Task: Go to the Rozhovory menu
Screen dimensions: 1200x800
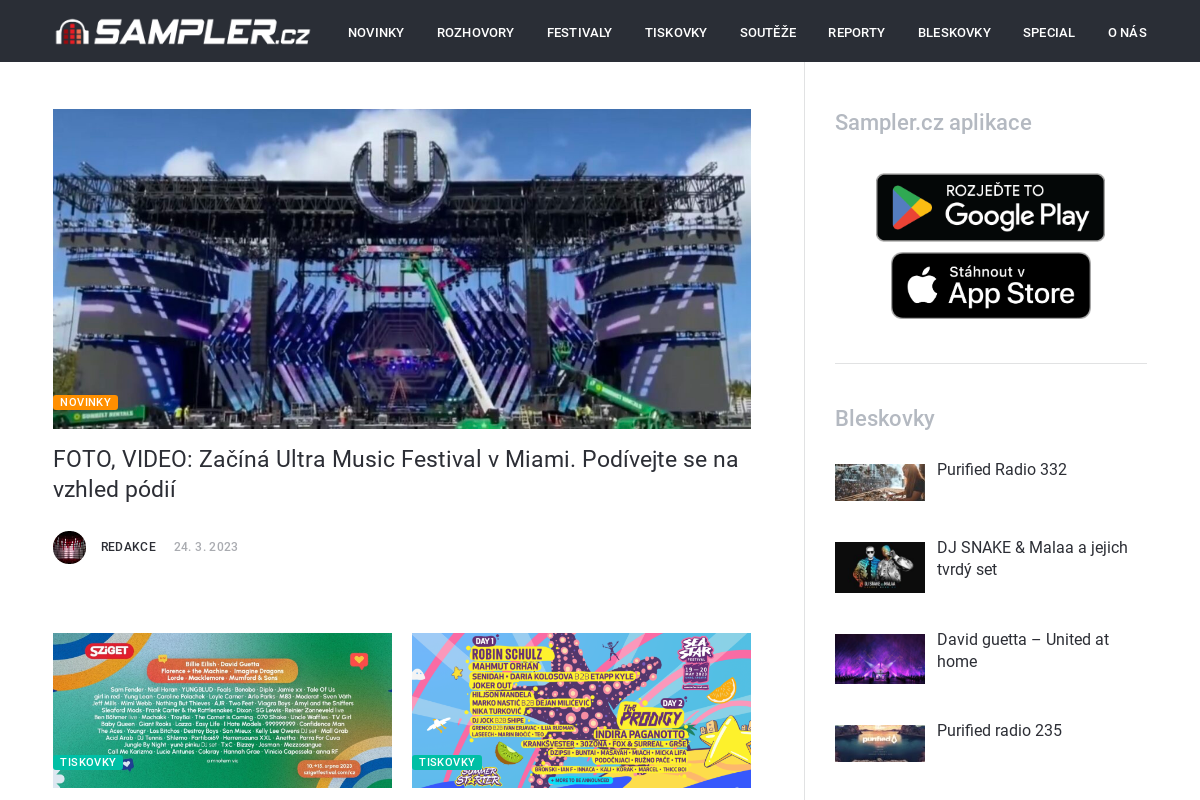Action: 475,32
